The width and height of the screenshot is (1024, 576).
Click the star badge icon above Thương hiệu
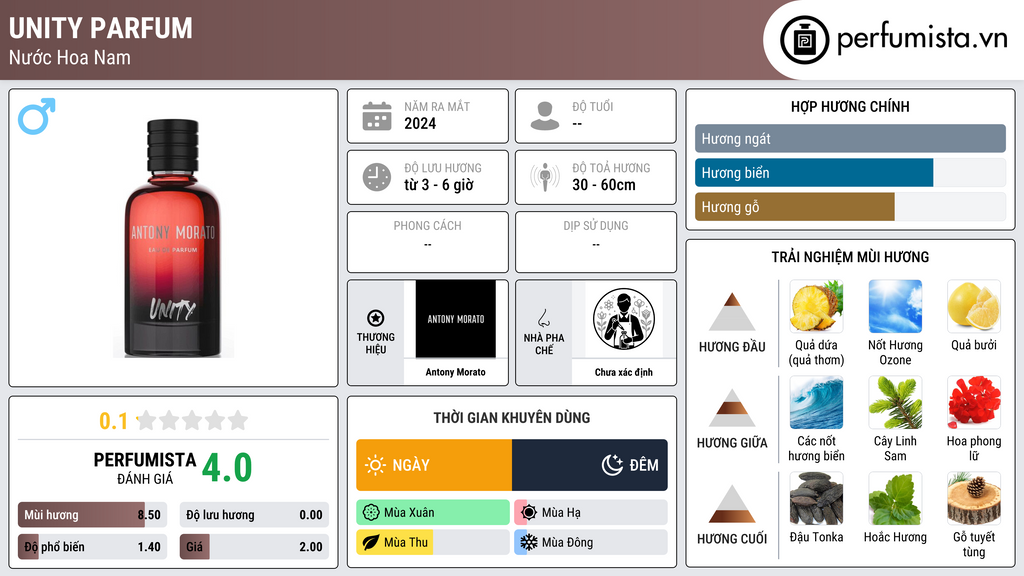click(x=376, y=318)
